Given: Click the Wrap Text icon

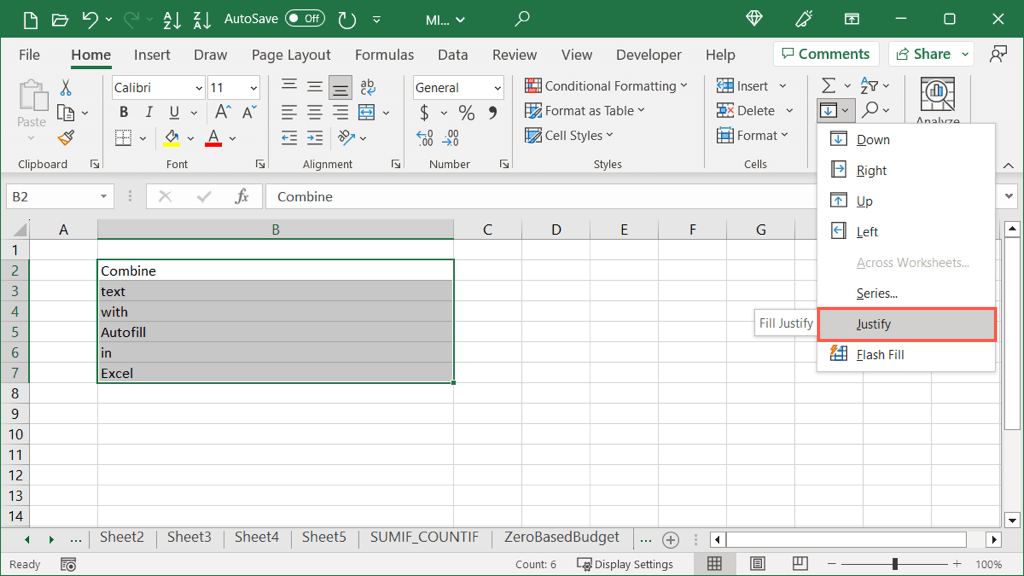Looking at the screenshot, I should click(367, 88).
